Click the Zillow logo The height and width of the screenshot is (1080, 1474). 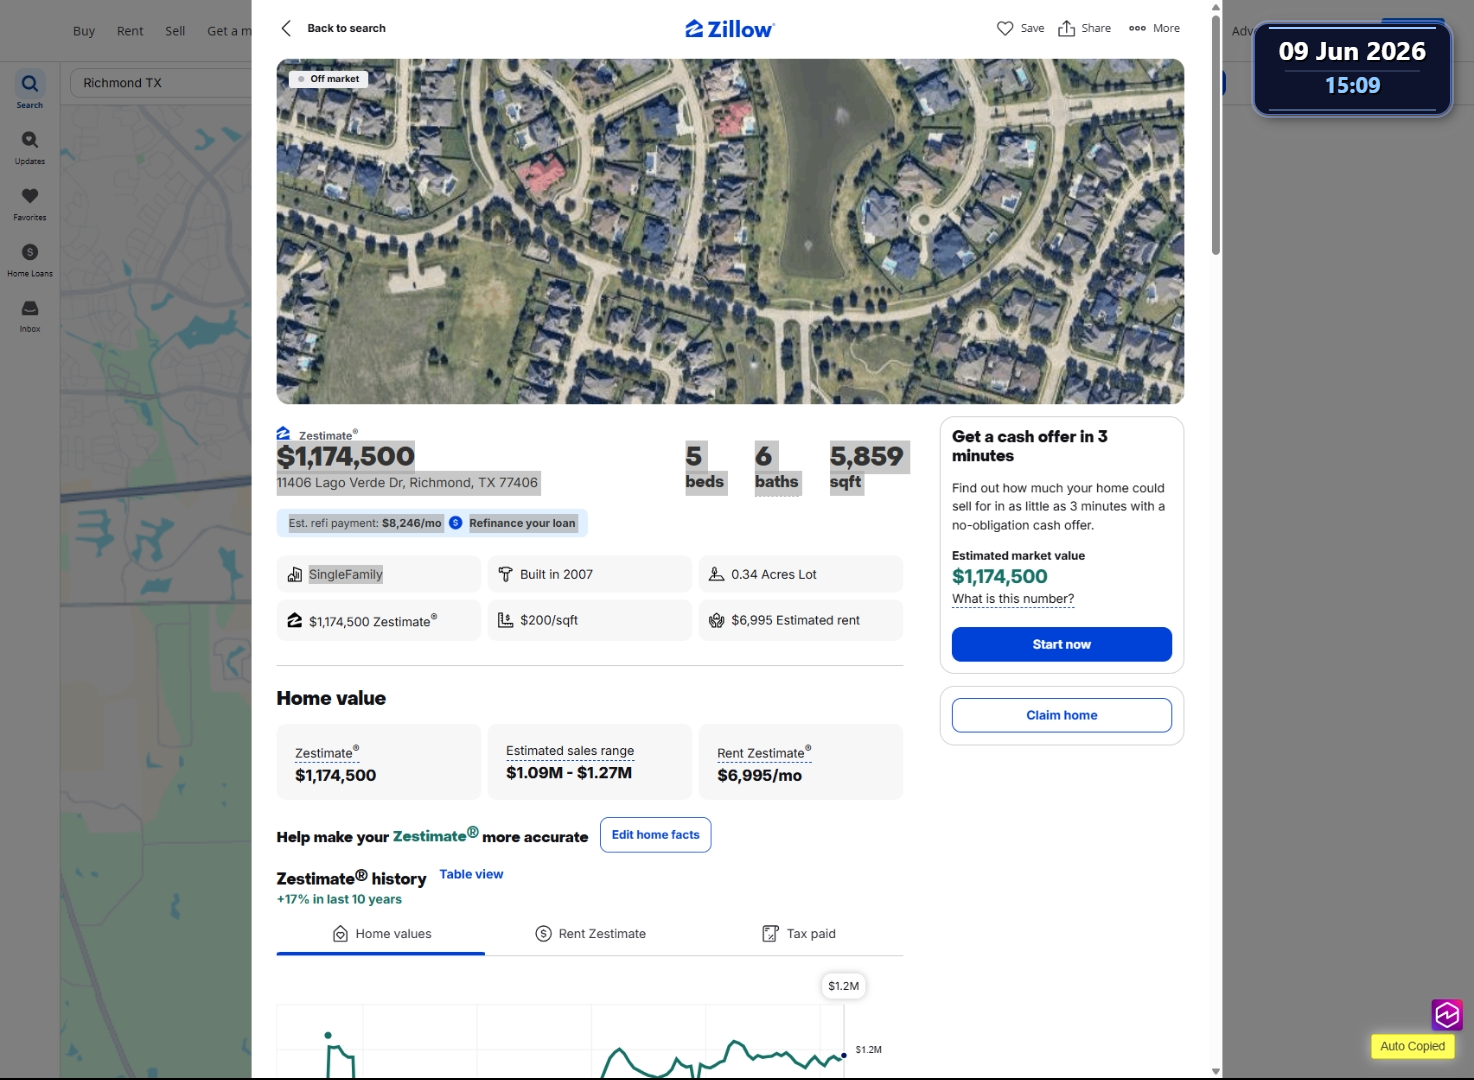pos(730,29)
